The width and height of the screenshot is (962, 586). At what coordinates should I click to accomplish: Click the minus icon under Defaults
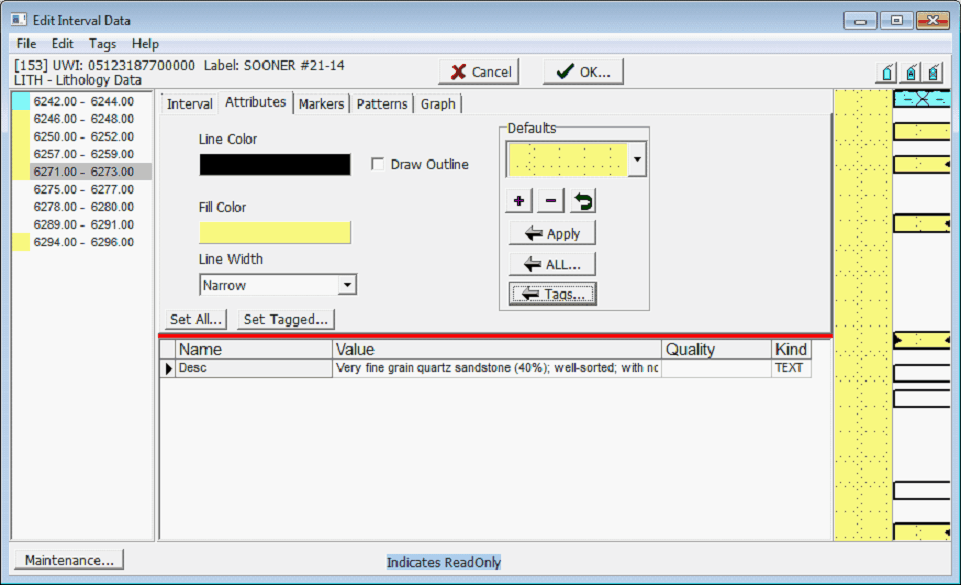[x=551, y=201]
